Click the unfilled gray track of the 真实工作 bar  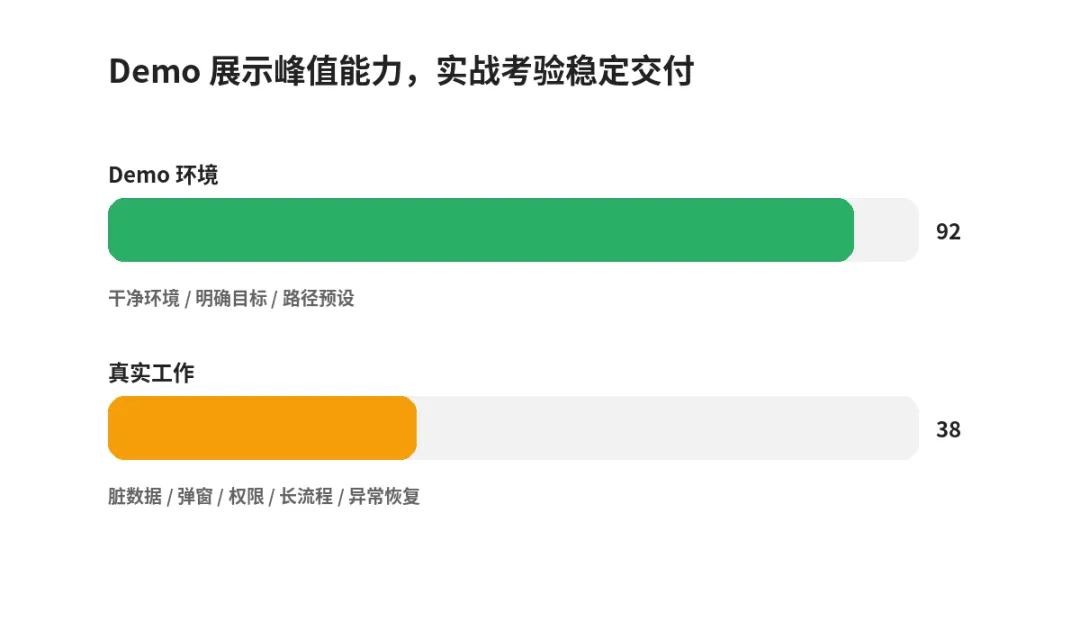(x=667, y=428)
